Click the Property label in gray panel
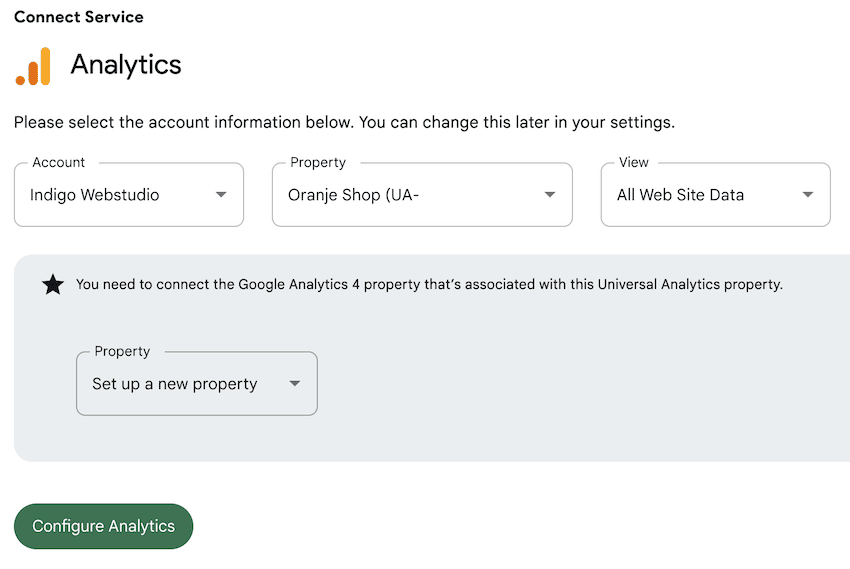850x569 pixels. pyautogui.click(x=122, y=351)
